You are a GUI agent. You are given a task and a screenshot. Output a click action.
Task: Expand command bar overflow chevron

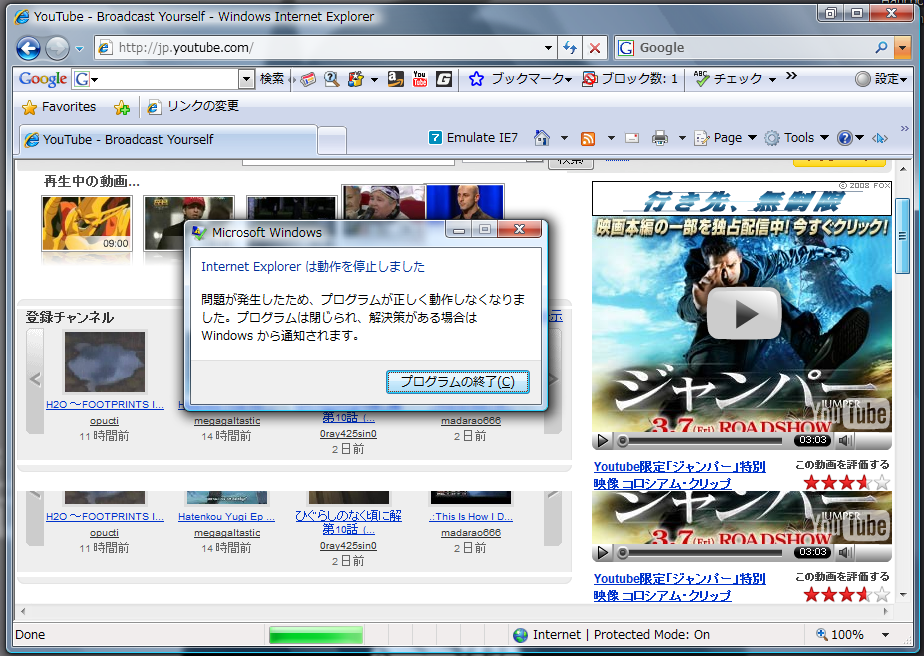[905, 128]
